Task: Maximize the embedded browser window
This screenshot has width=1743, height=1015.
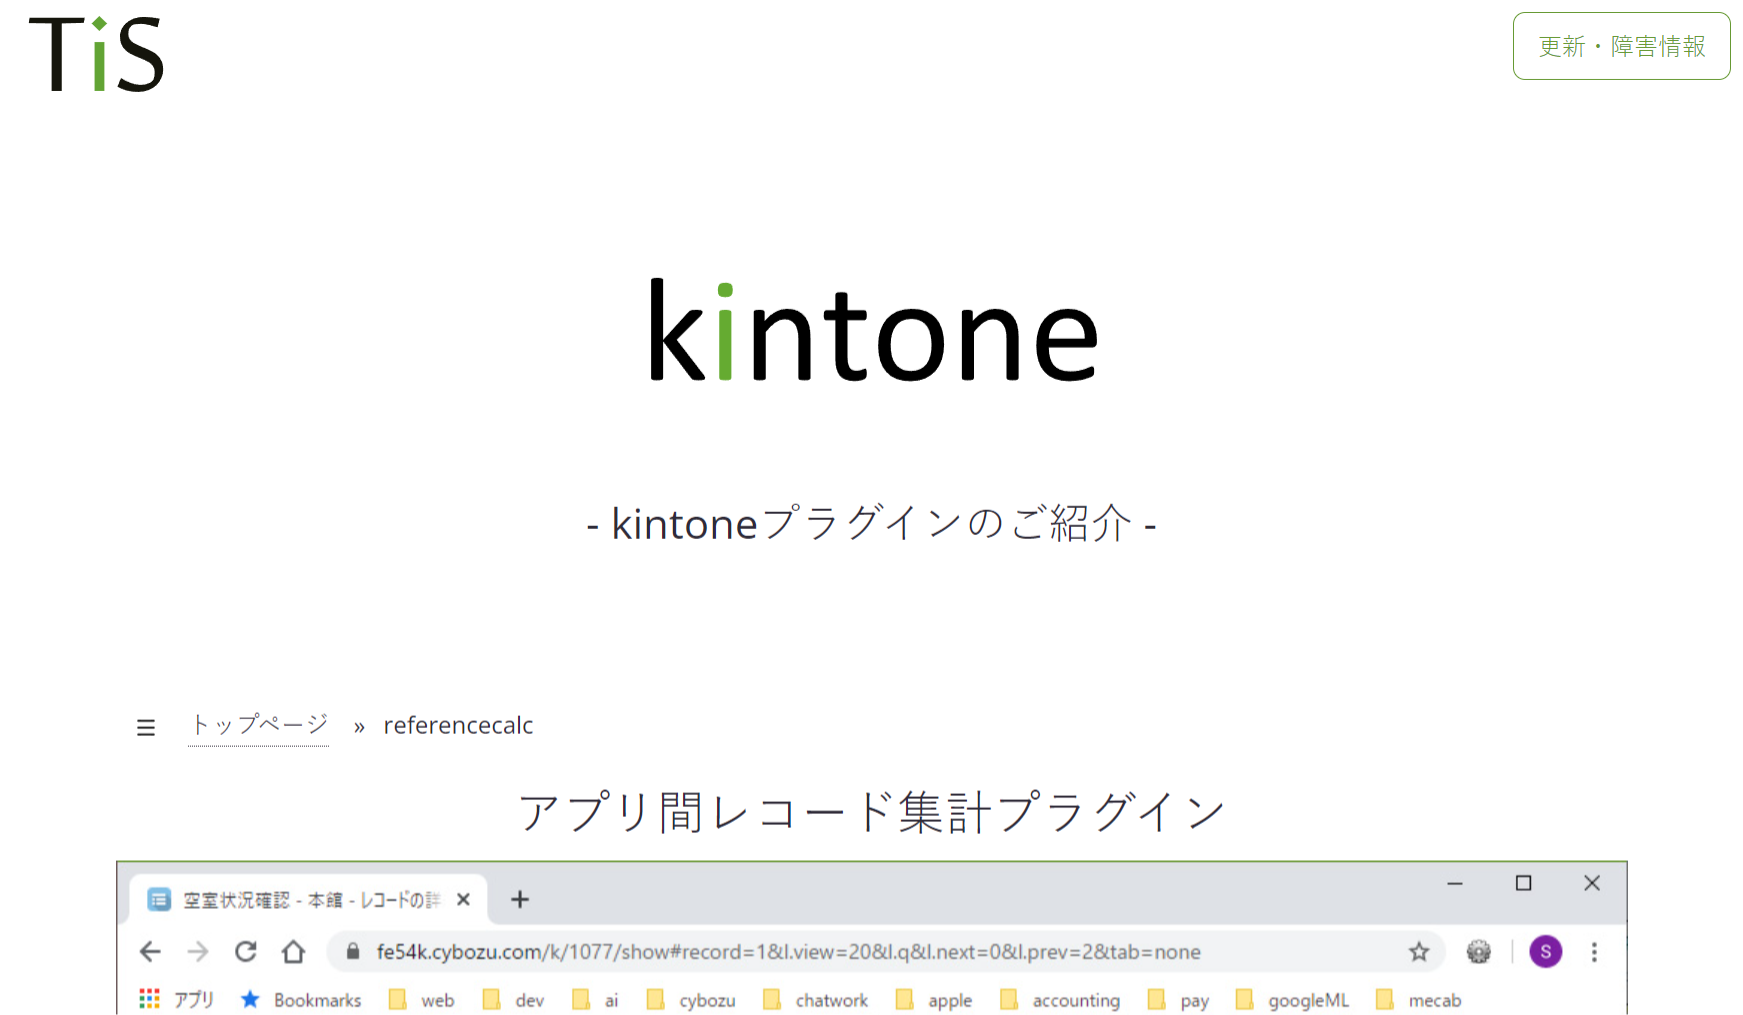Action: [1523, 883]
